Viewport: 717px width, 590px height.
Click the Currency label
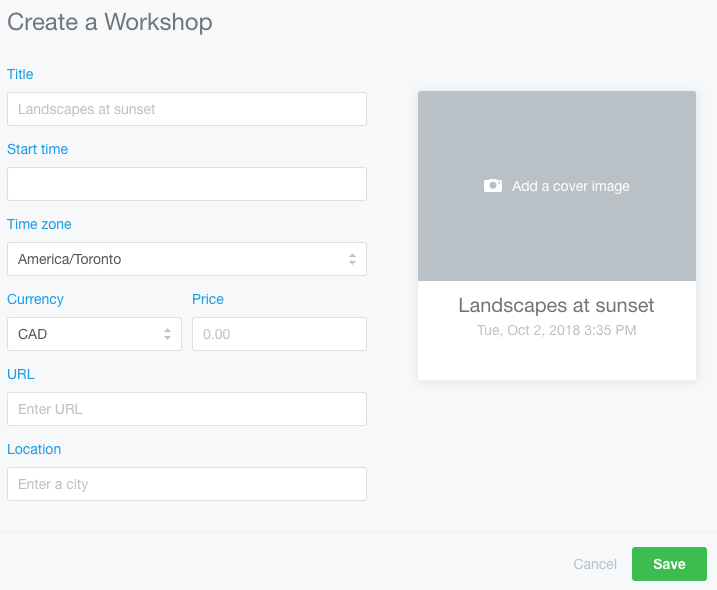35,299
